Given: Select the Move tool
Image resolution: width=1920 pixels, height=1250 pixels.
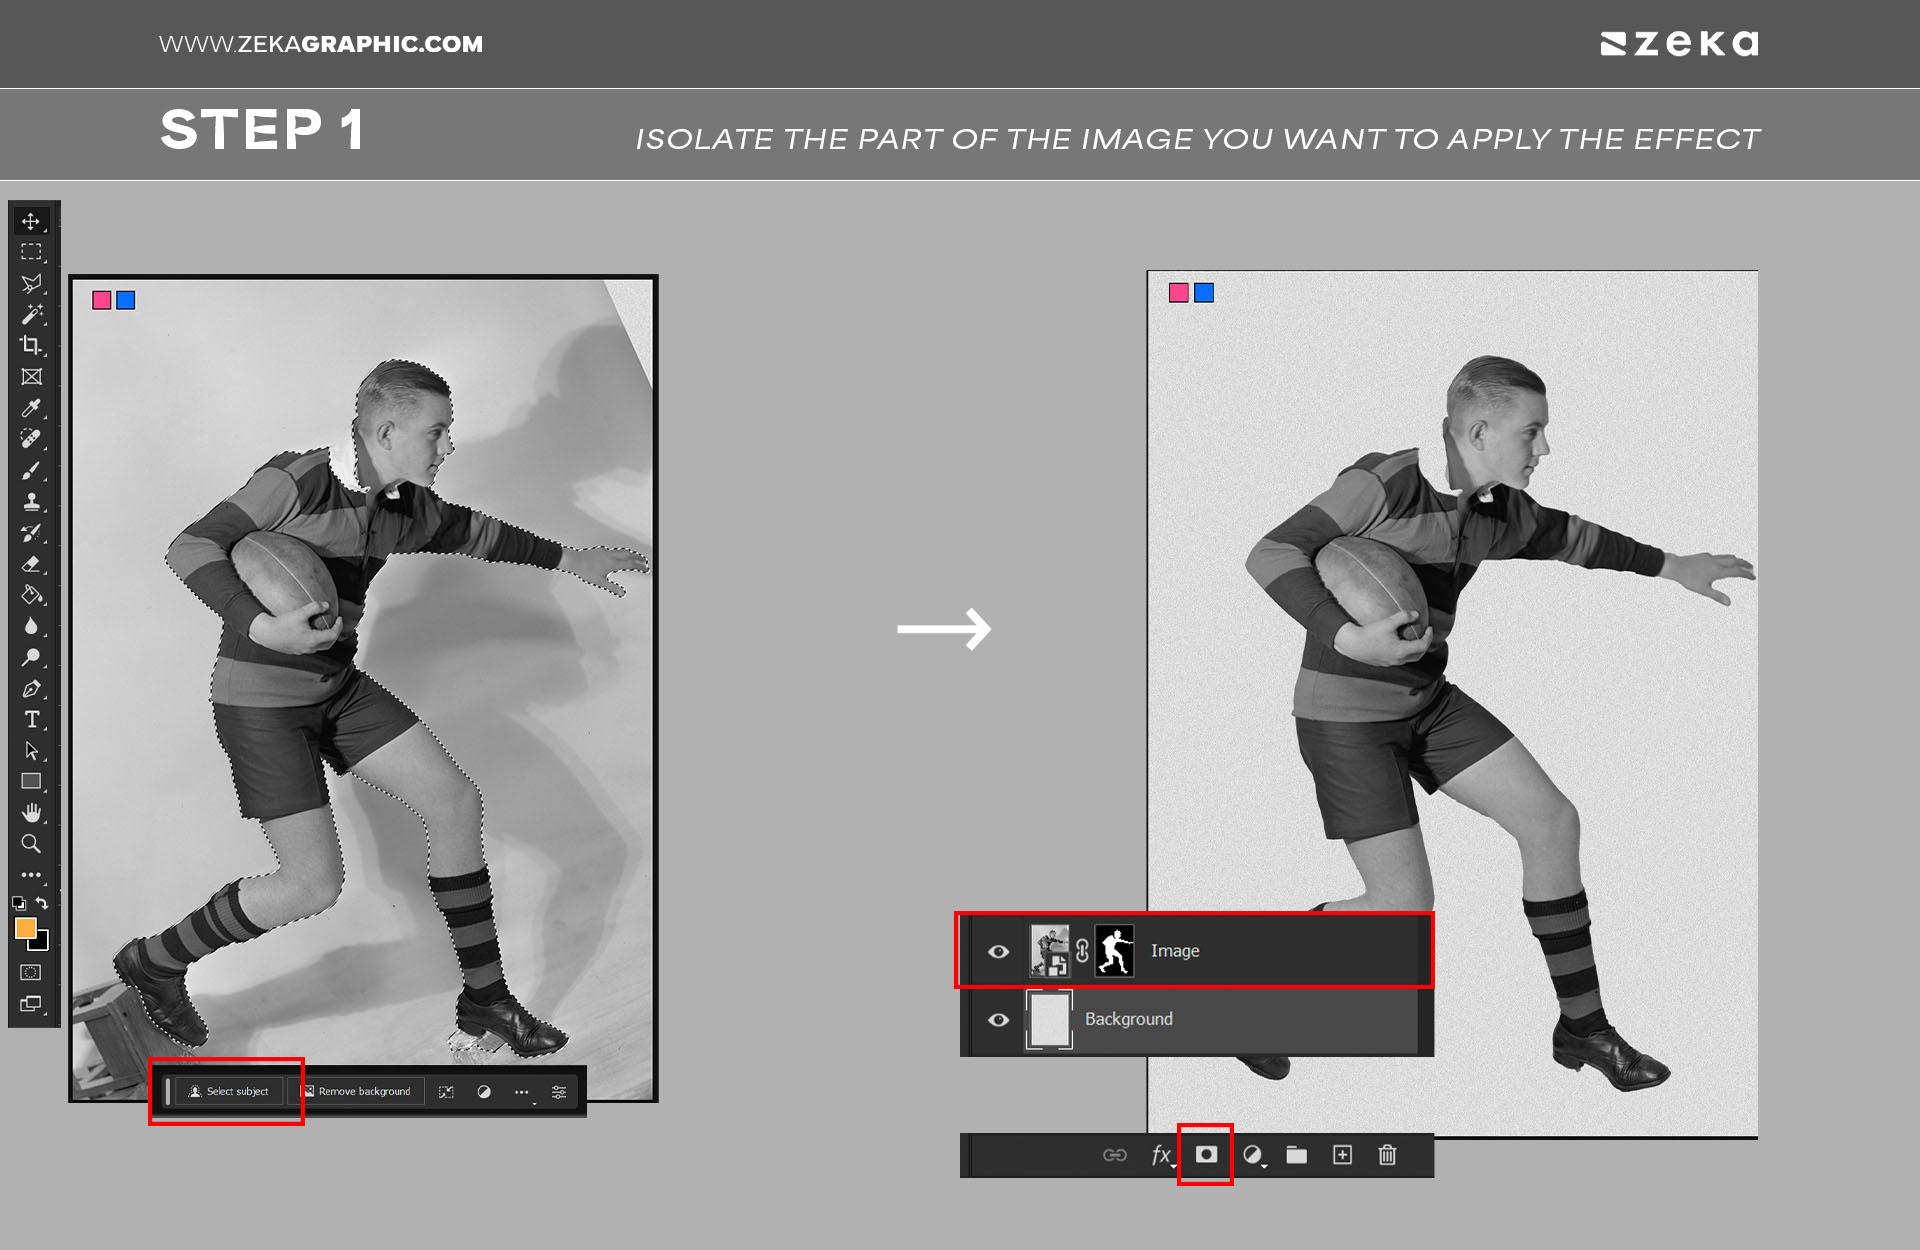Looking at the screenshot, I should click(x=31, y=221).
